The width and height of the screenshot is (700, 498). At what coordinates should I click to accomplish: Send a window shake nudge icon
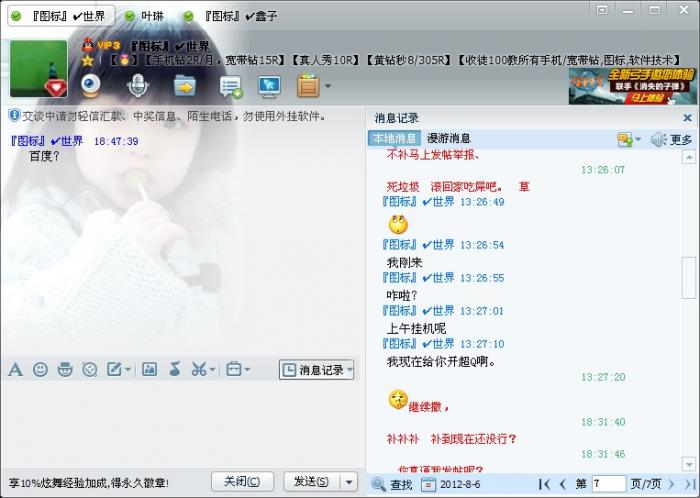[90, 369]
